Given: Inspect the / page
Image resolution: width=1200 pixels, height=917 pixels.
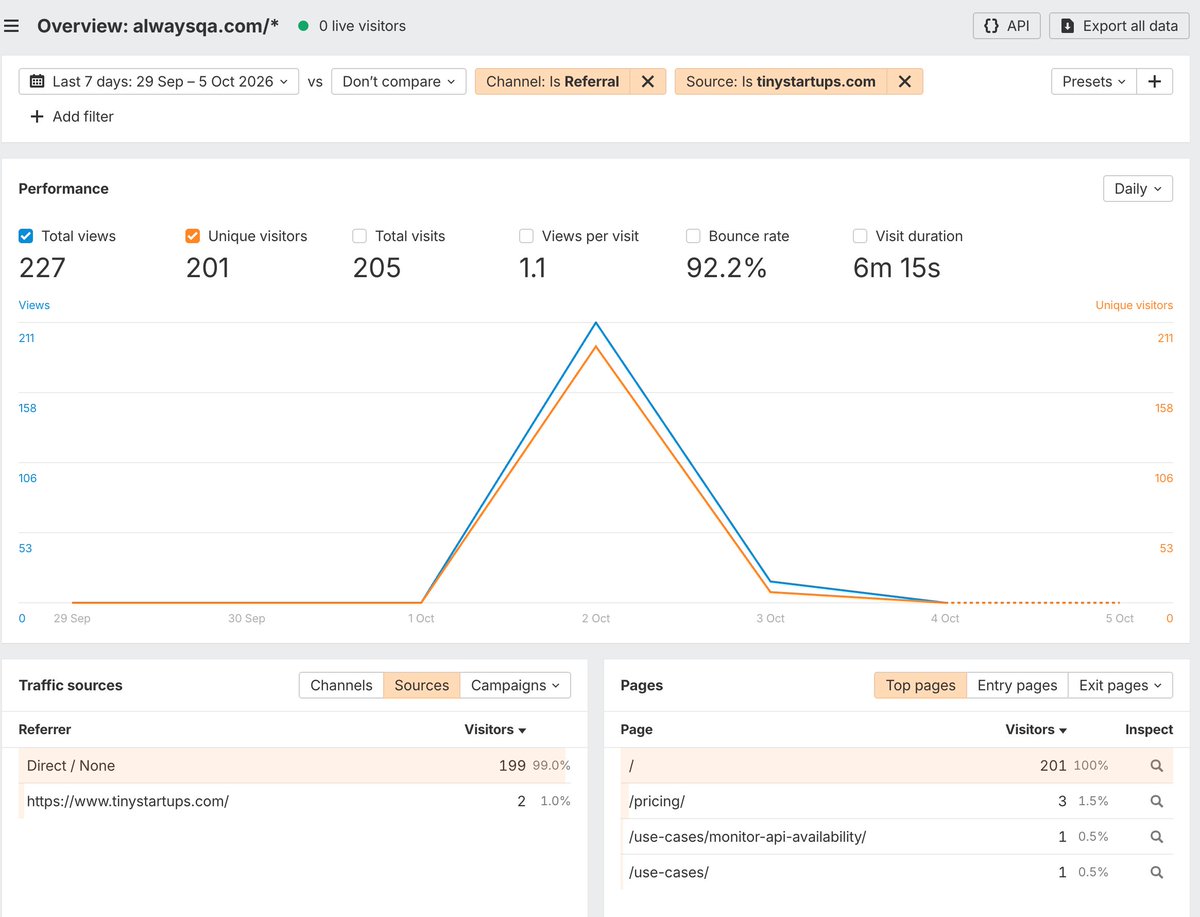Looking at the screenshot, I should [1157, 766].
